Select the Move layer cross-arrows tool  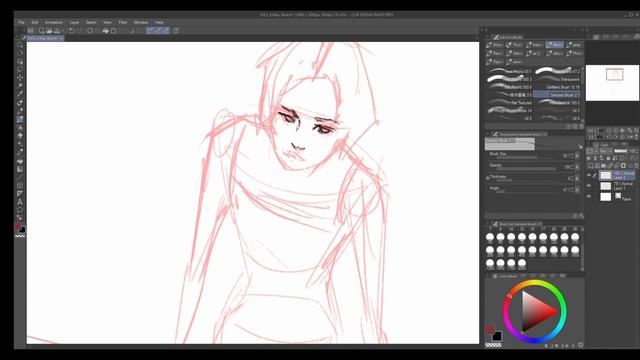(x=20, y=78)
